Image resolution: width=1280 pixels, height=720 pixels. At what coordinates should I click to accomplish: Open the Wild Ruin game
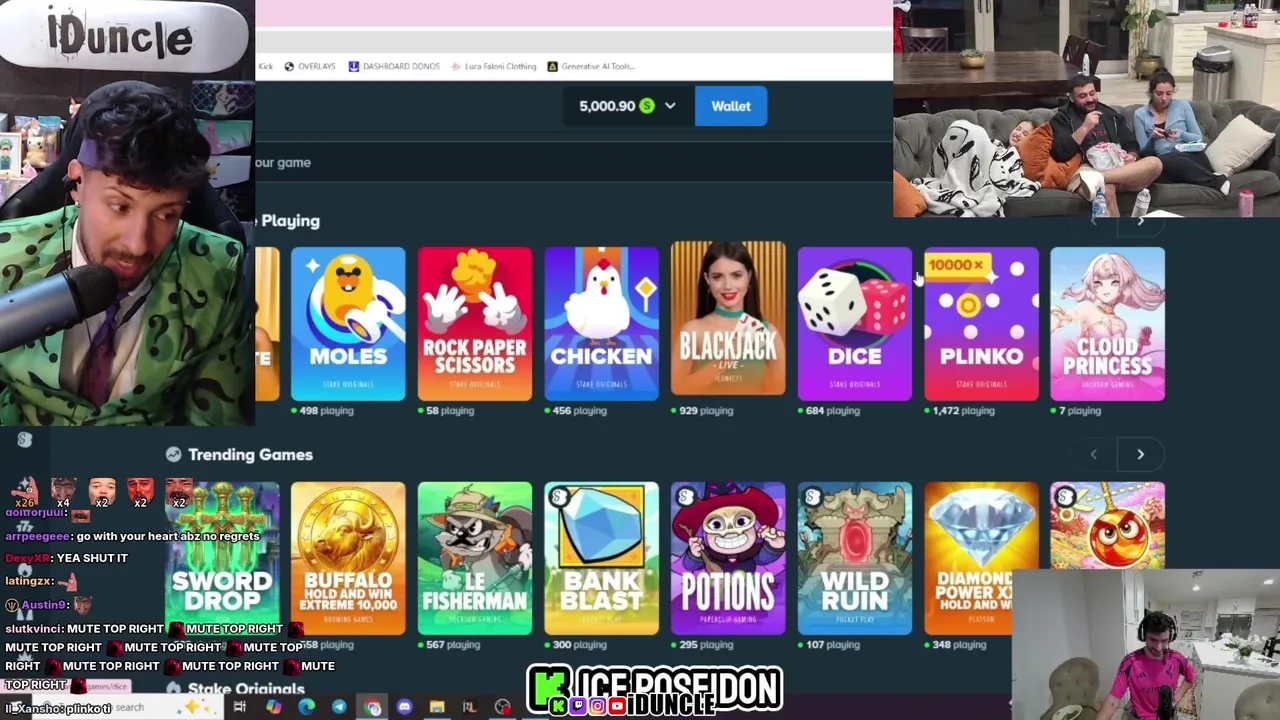coord(855,558)
